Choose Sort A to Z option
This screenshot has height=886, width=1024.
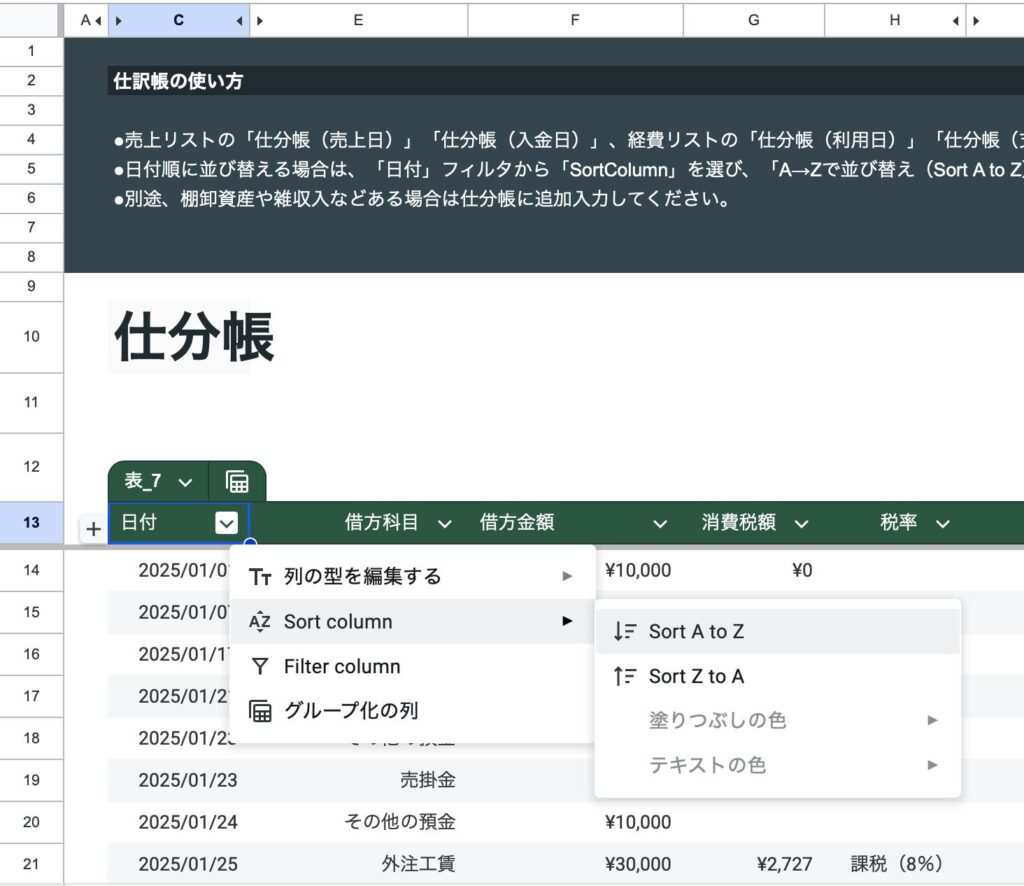(x=777, y=631)
